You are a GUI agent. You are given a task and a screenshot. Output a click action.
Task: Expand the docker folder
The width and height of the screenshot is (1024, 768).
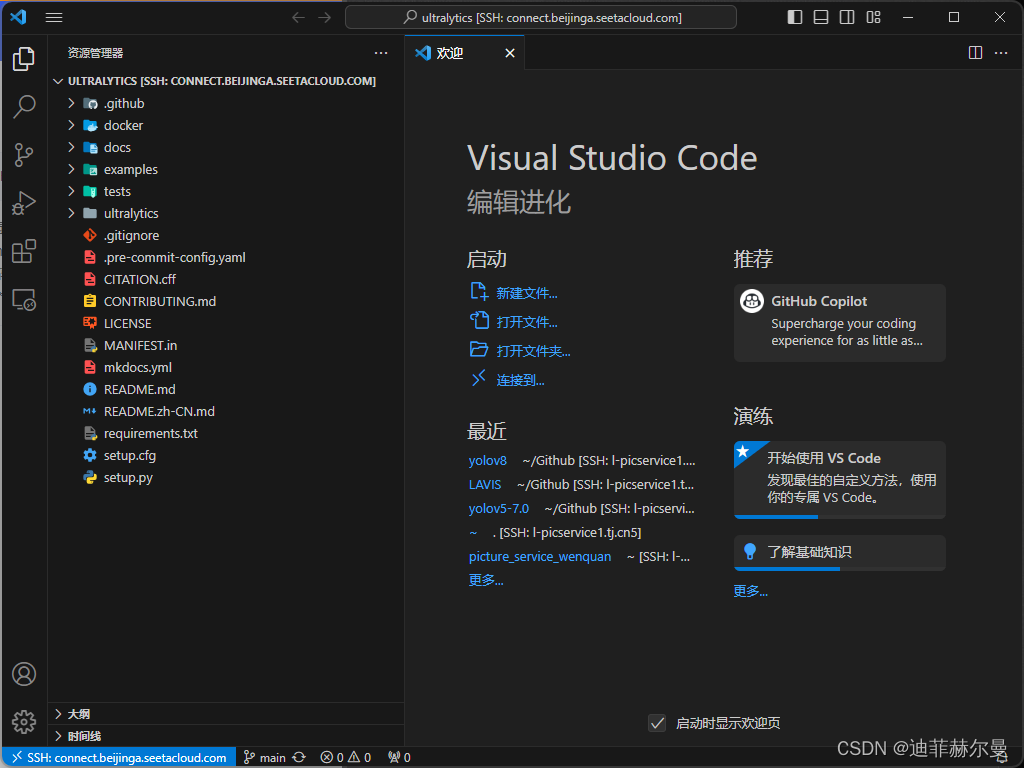[x=226, y=125]
